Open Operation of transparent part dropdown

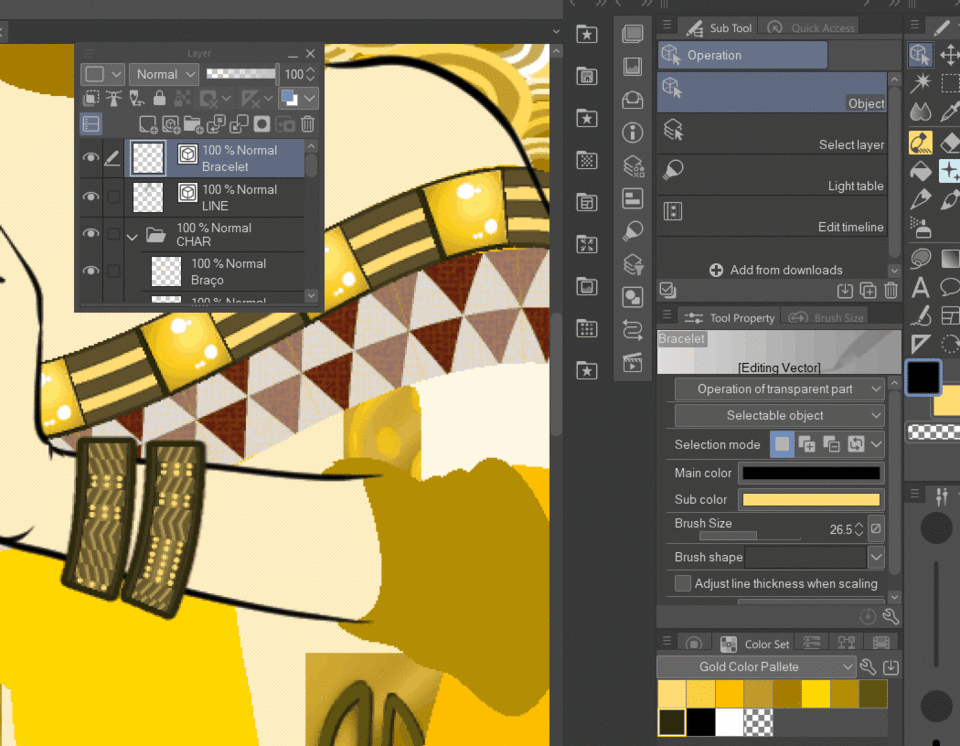[x=779, y=389]
